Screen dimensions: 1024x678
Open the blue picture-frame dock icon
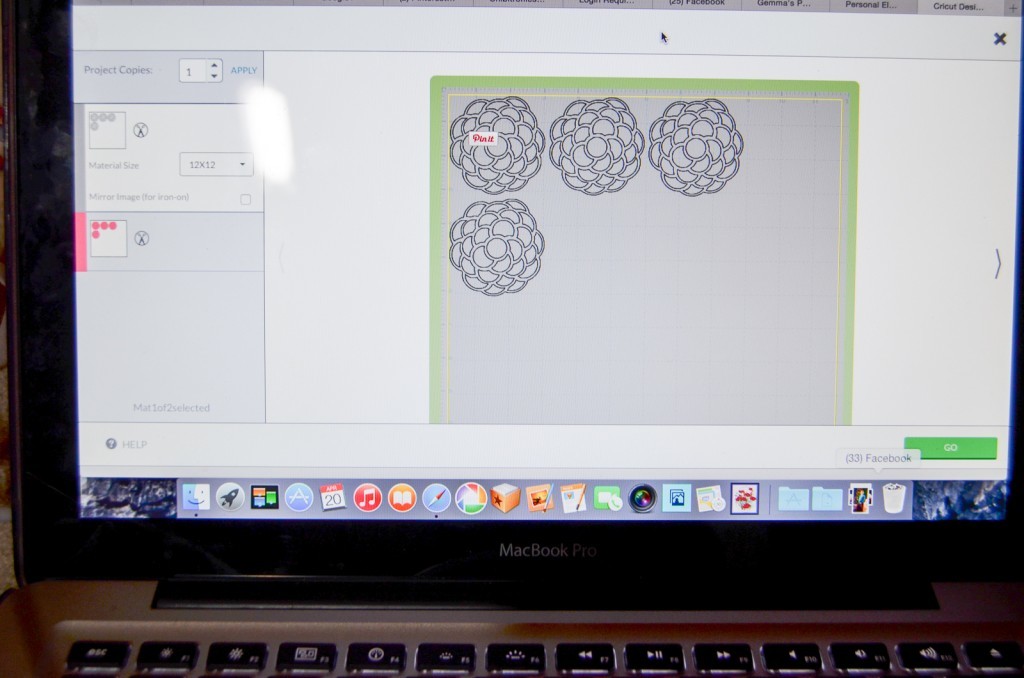[x=677, y=499]
